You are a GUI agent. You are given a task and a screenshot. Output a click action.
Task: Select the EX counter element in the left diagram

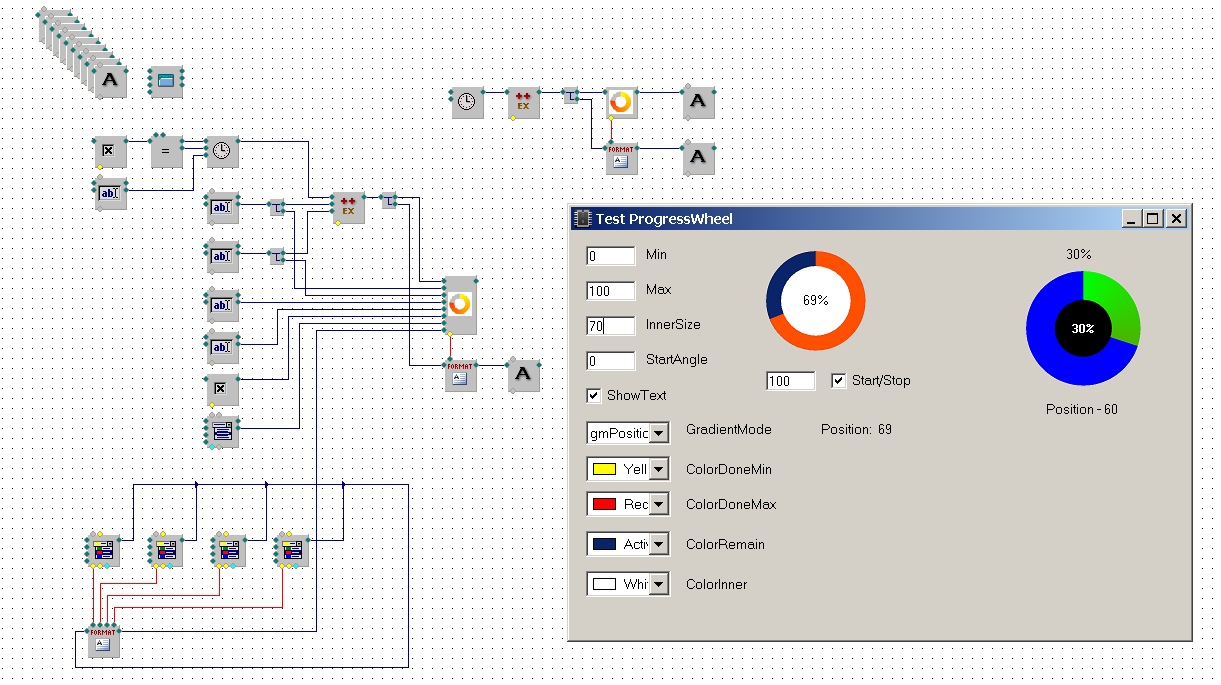(348, 206)
